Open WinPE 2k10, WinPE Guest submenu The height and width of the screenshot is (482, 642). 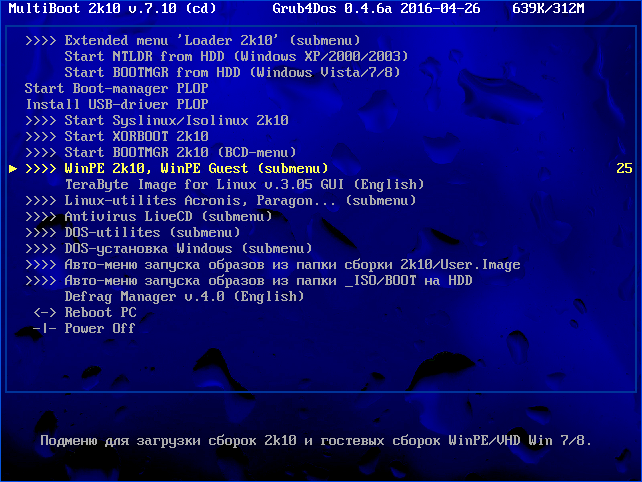pyautogui.click(x=176, y=168)
